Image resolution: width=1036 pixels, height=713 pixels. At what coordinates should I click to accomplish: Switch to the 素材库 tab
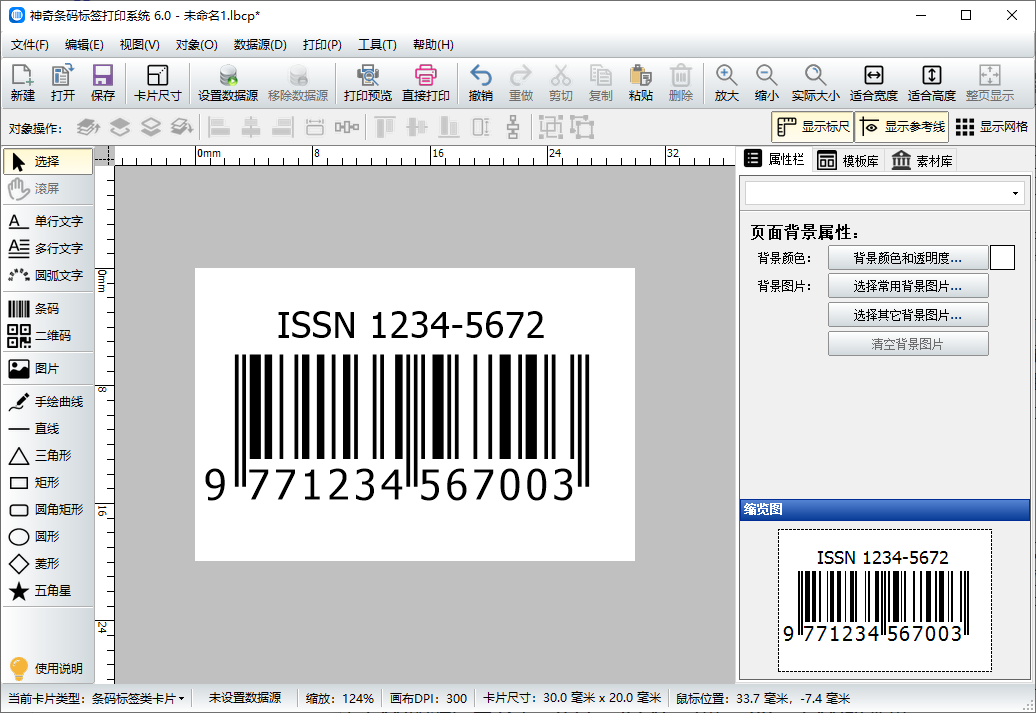[x=922, y=161]
